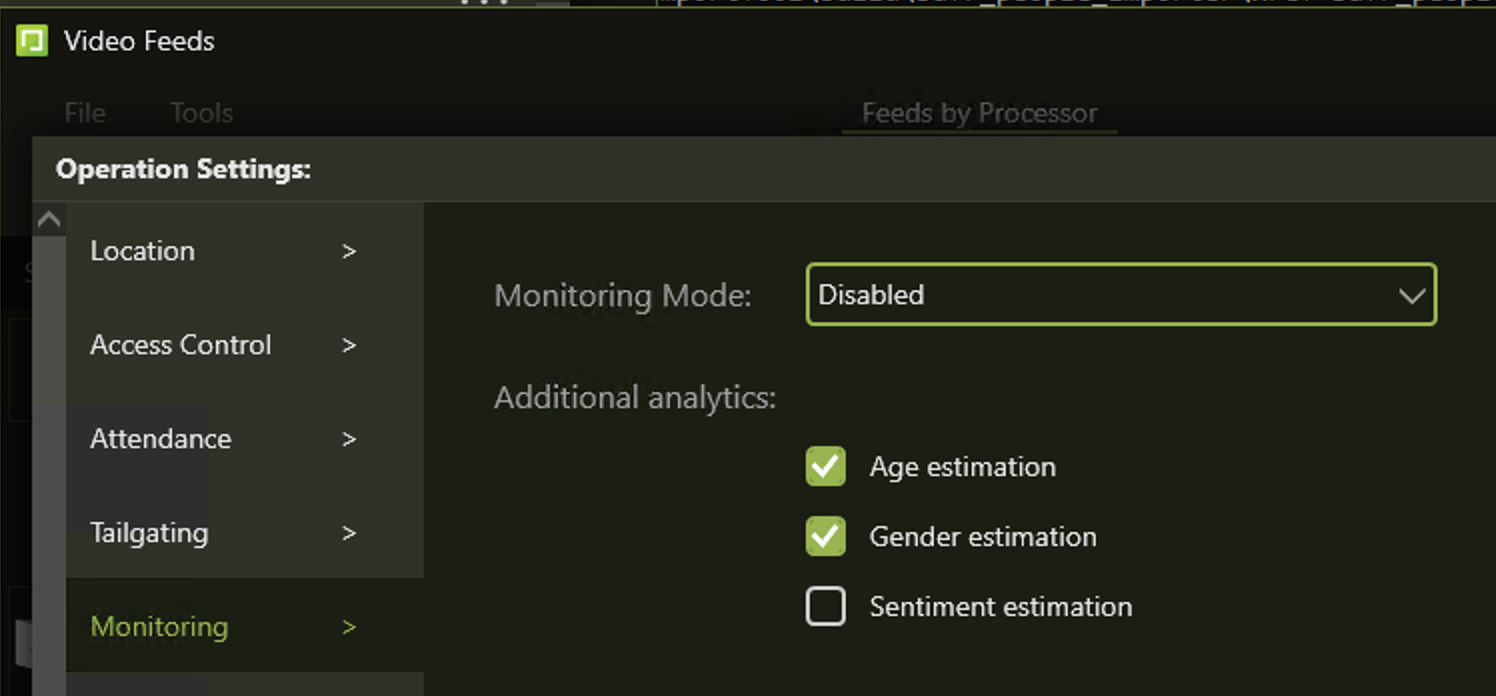Switch to Feeds by Processor tab

point(979,113)
